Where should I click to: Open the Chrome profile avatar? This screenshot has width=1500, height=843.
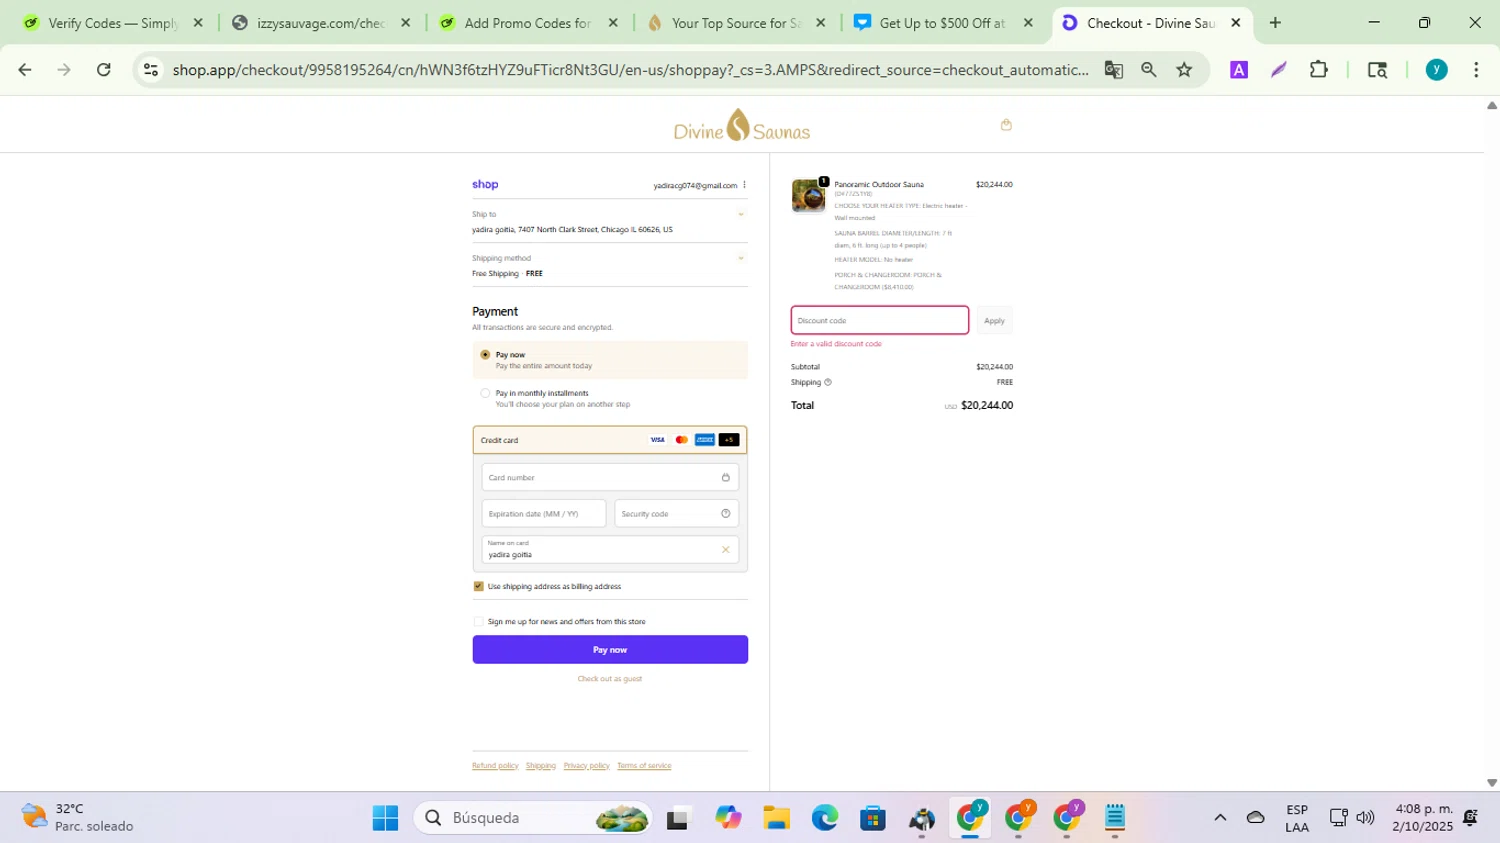tap(1436, 70)
